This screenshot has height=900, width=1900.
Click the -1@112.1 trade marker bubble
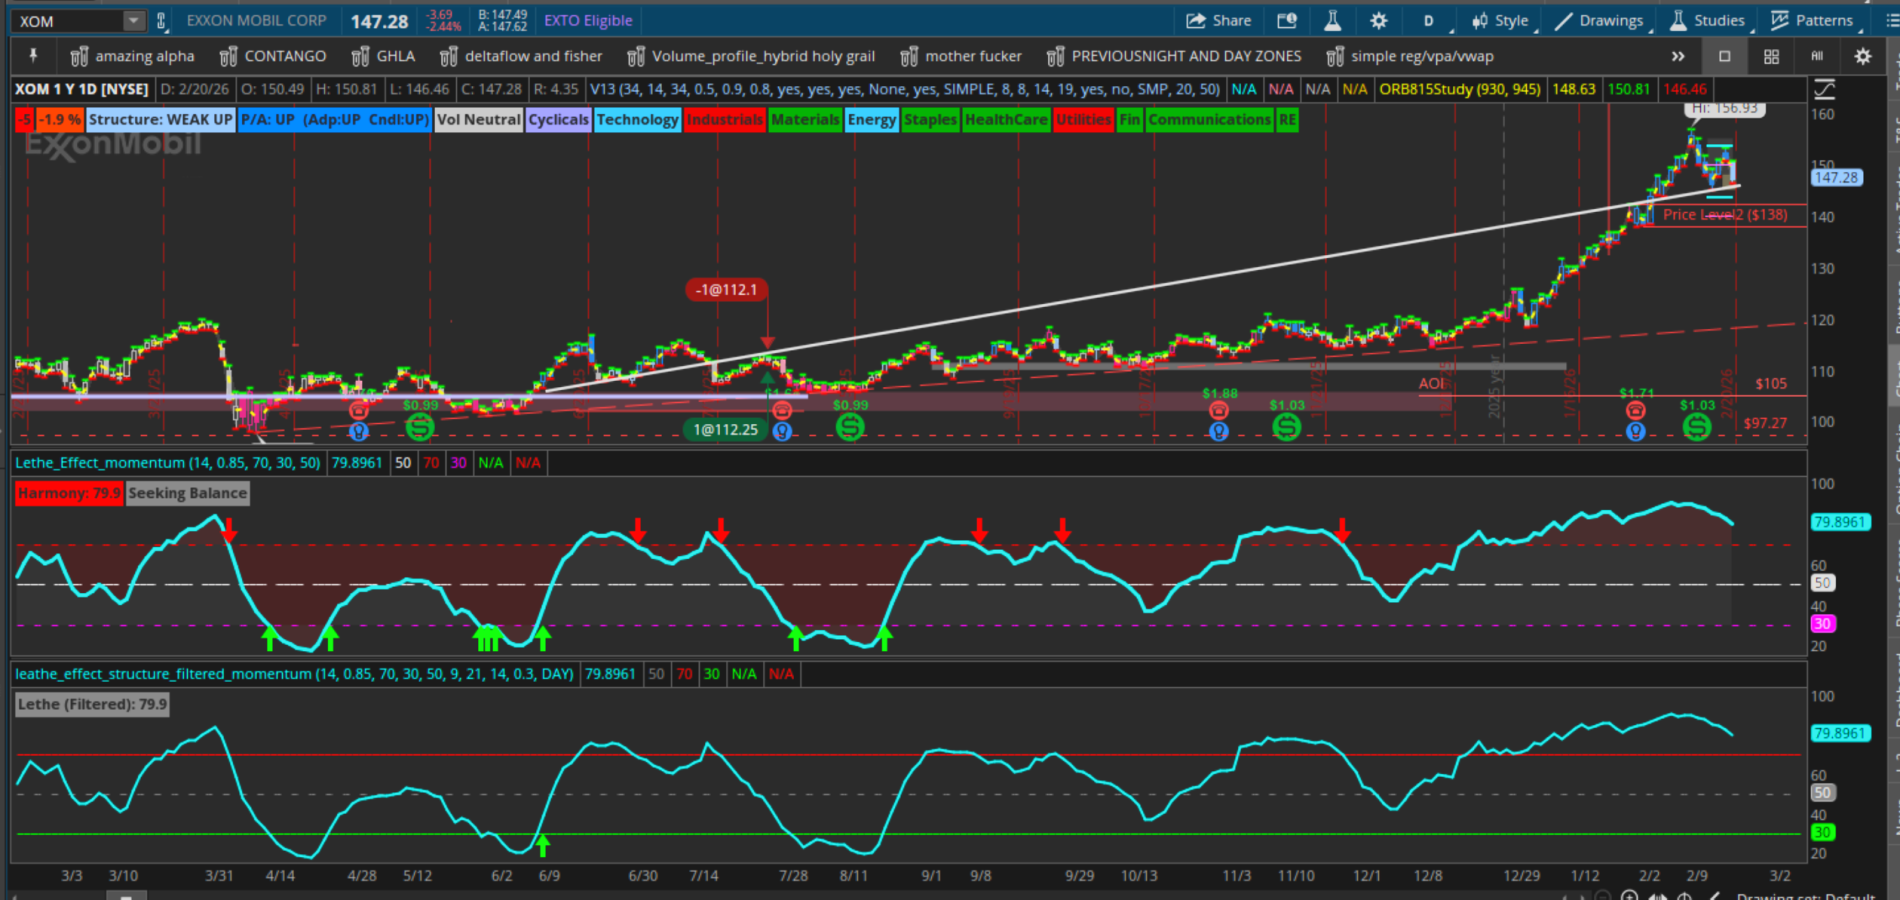tap(727, 290)
